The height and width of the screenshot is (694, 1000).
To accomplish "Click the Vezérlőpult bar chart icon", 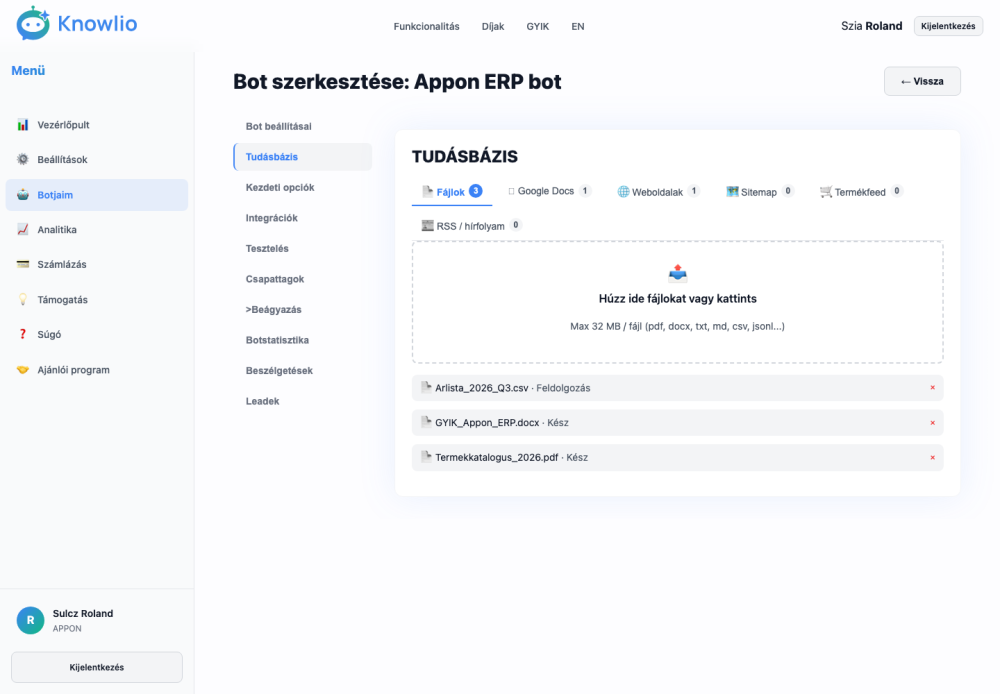I will click(x=23, y=124).
